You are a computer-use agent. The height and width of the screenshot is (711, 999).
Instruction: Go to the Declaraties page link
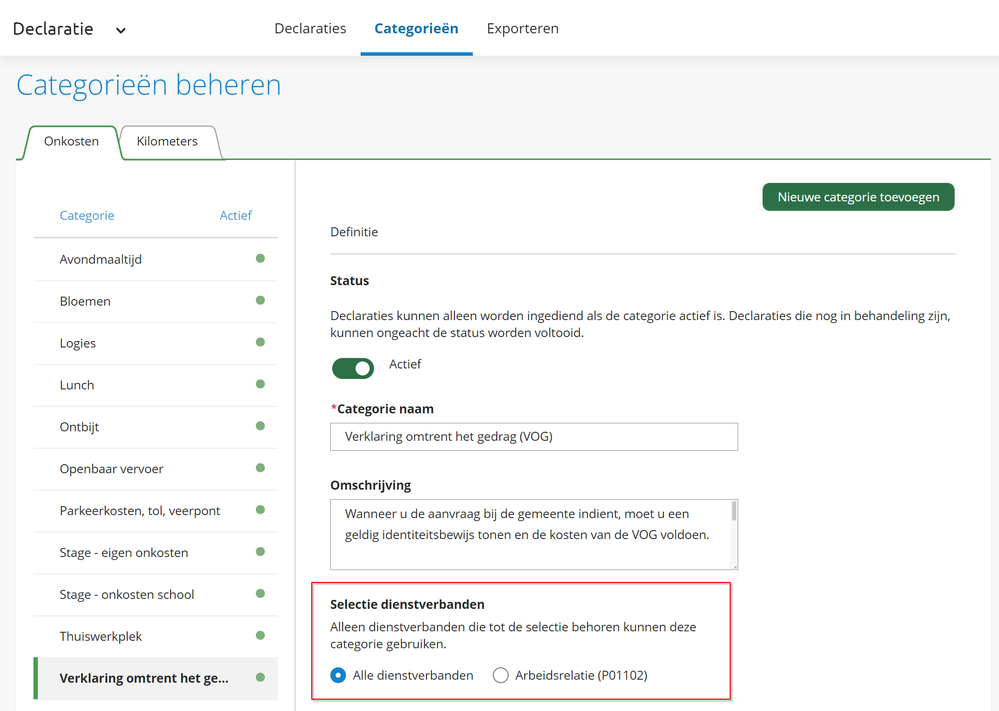point(310,28)
